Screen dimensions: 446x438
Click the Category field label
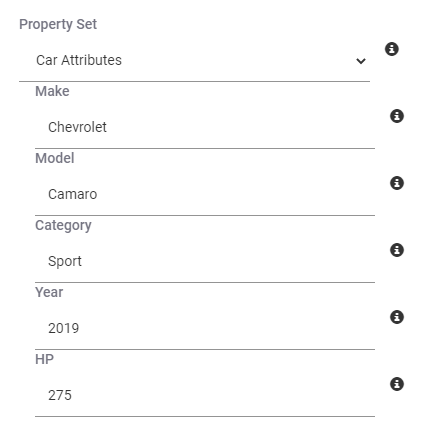pos(63,226)
